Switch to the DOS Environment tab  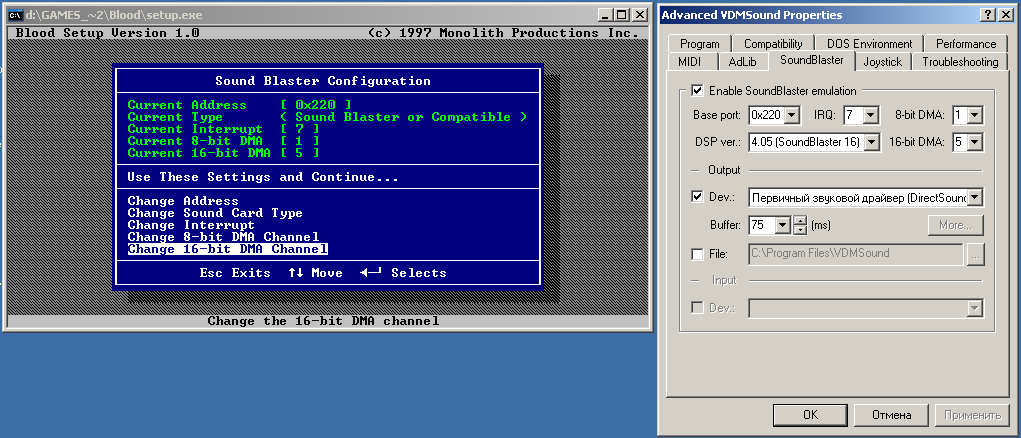click(x=869, y=44)
